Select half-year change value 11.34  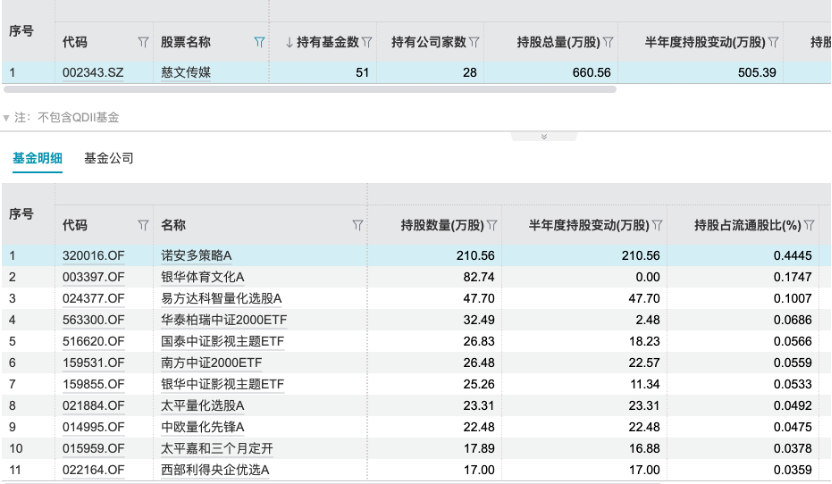point(645,384)
